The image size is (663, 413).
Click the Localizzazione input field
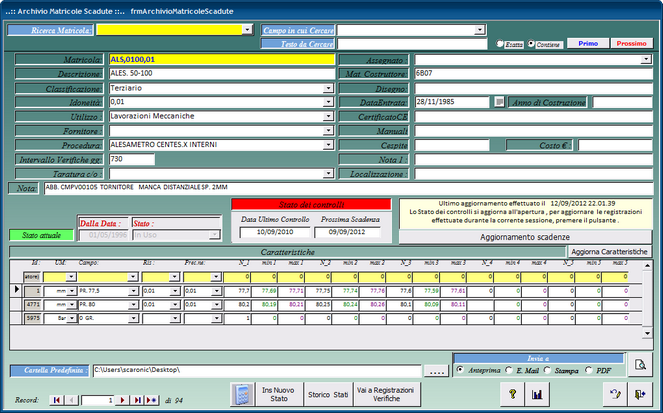coord(534,174)
